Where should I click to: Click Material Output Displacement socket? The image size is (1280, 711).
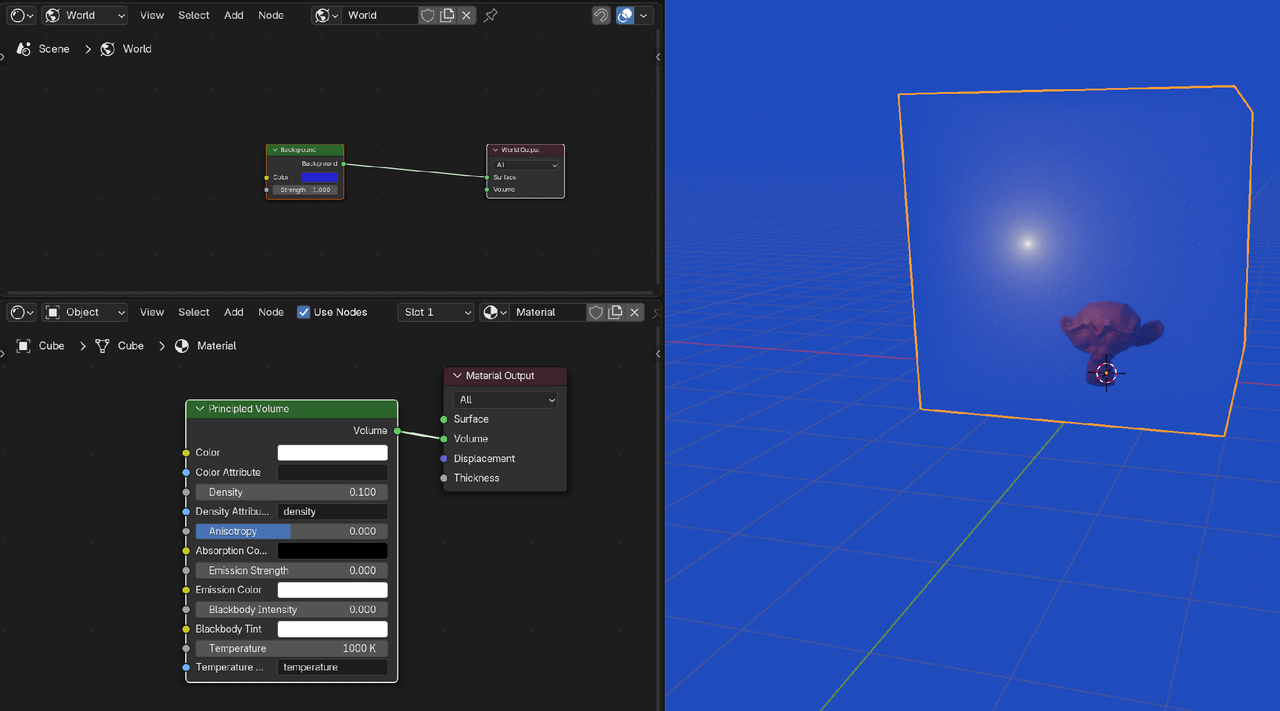(x=444, y=458)
